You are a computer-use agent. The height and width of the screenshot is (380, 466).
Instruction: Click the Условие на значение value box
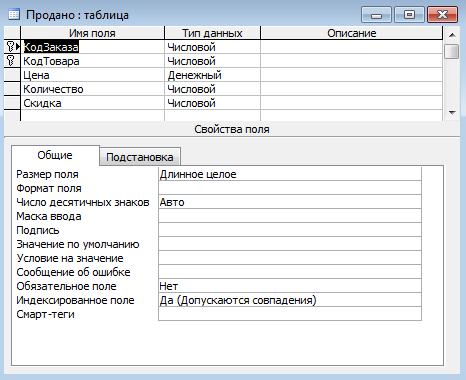coord(290,258)
